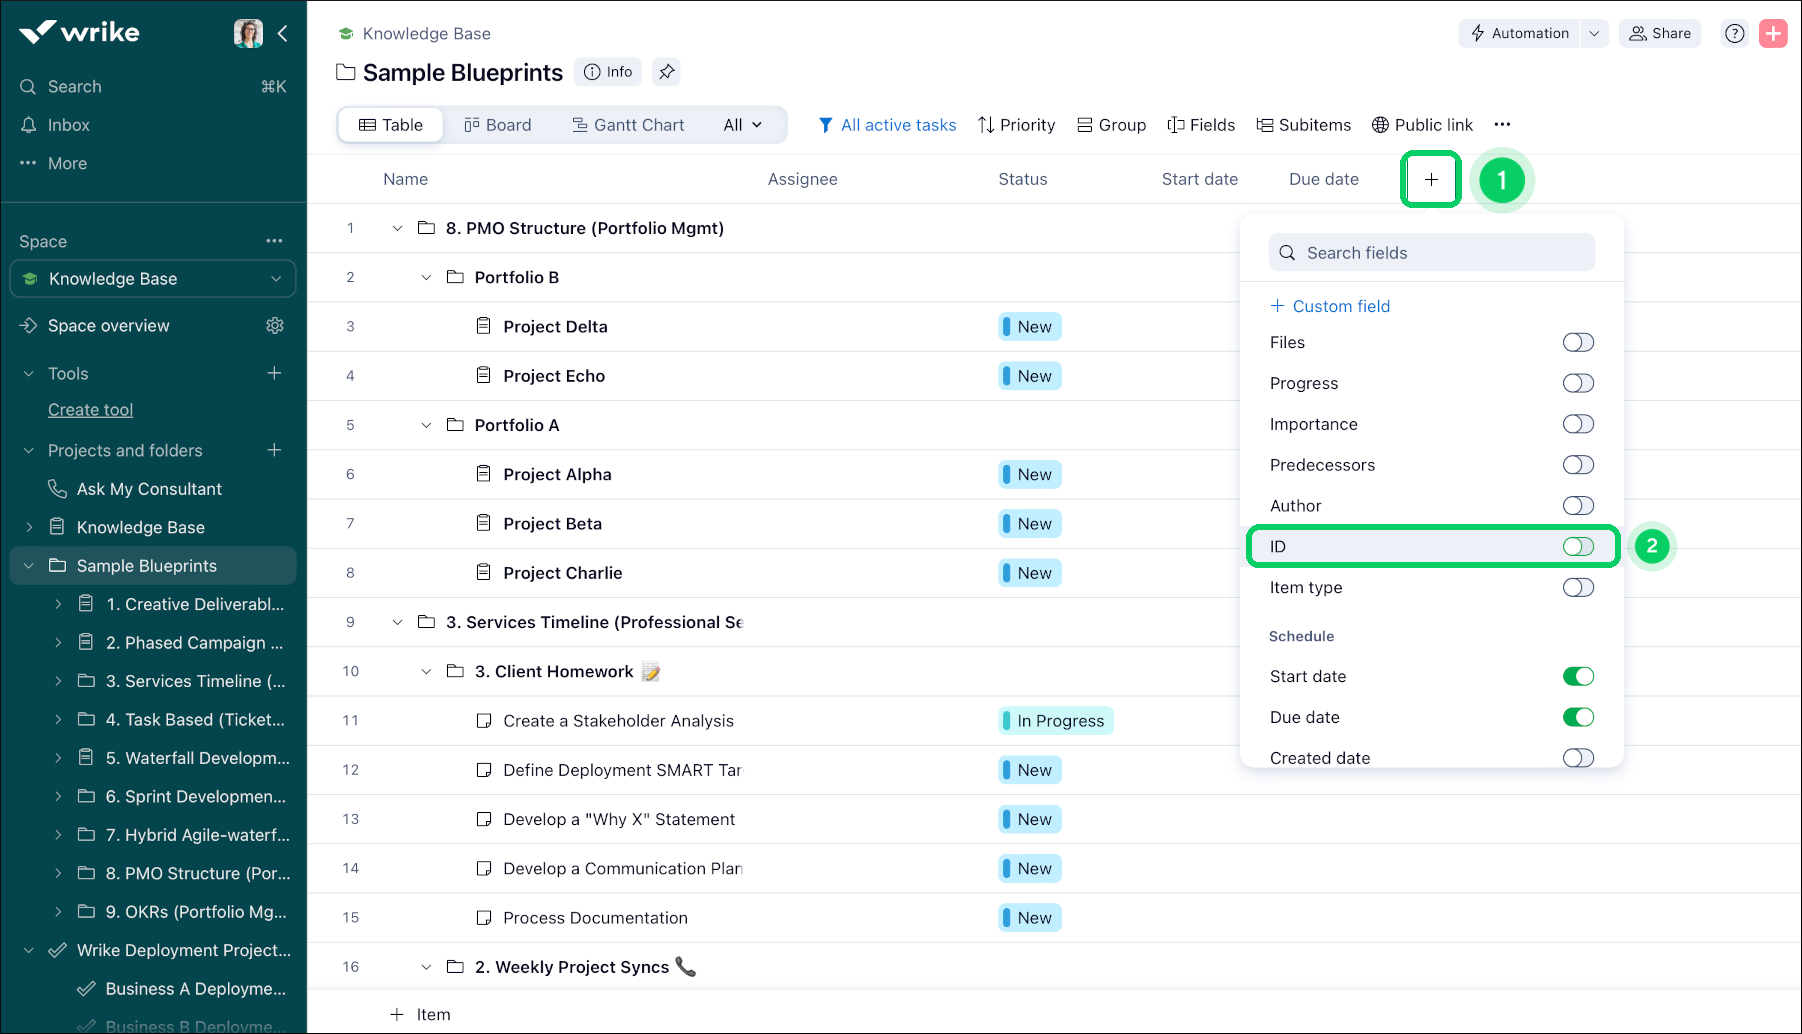The width and height of the screenshot is (1802, 1034).
Task: Open the help question mark icon
Action: click(x=1734, y=33)
